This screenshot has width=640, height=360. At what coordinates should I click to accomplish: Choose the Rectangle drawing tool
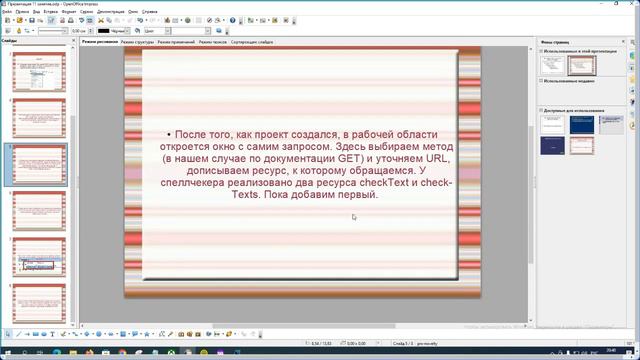coord(36,334)
